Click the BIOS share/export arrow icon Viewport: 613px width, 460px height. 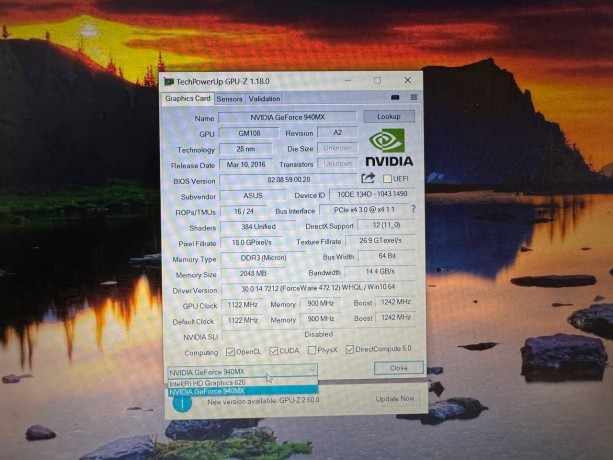point(368,178)
